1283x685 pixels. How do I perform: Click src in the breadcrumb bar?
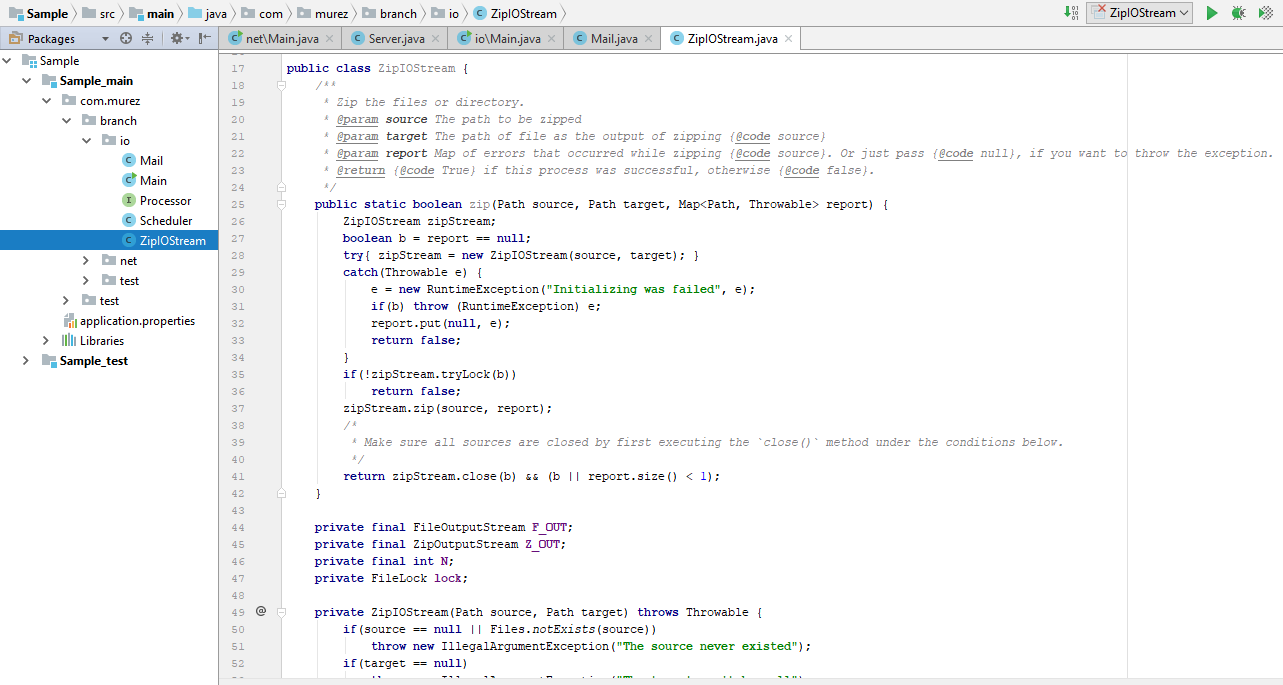pos(98,13)
